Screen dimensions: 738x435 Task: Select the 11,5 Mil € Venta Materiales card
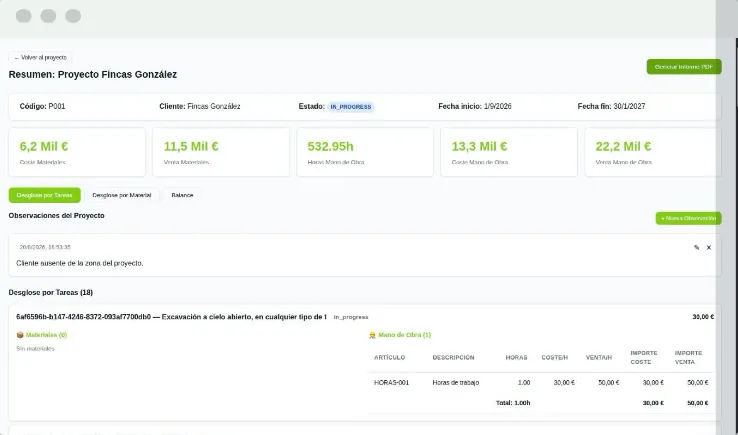point(221,152)
